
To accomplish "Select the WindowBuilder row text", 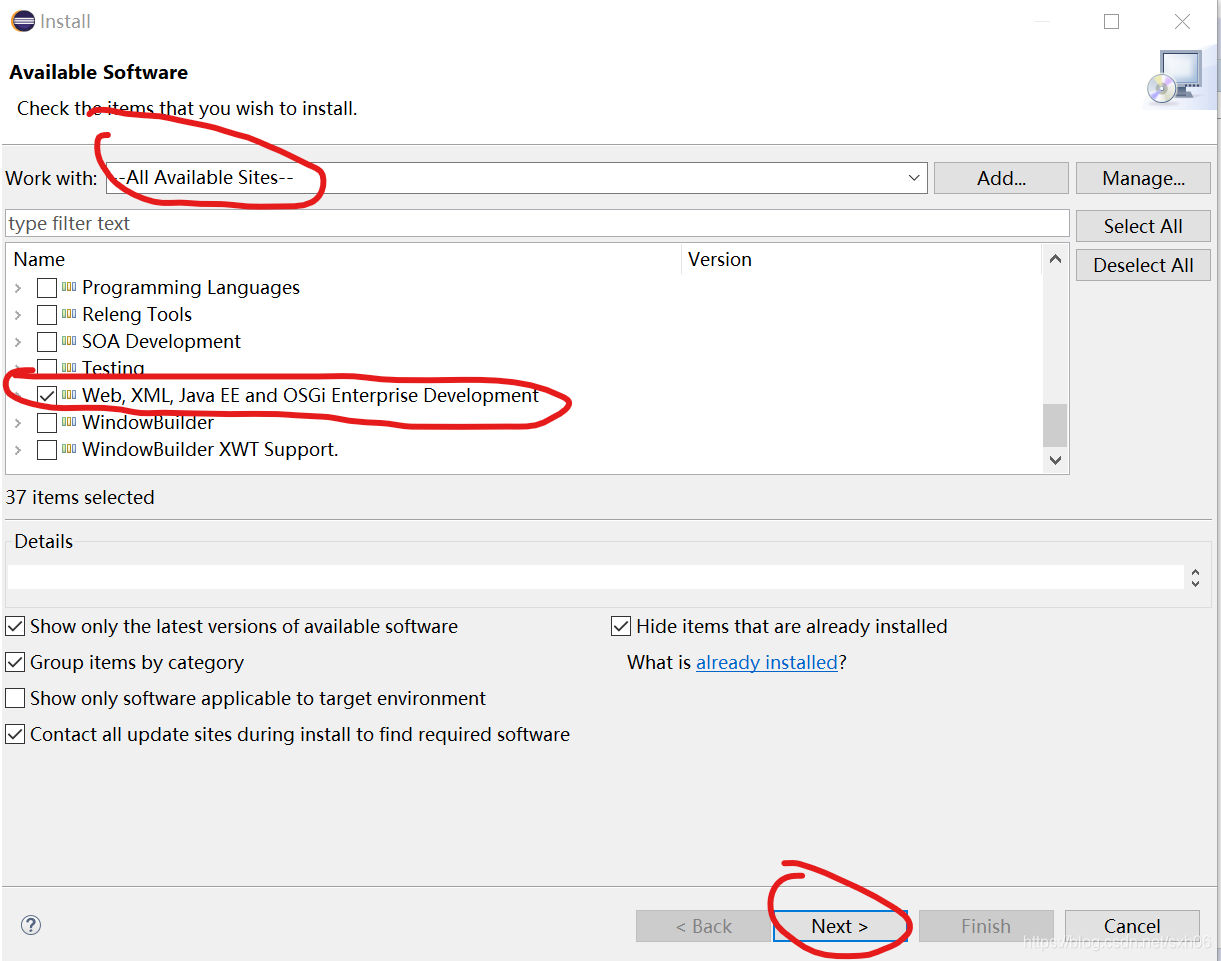I will (x=148, y=422).
